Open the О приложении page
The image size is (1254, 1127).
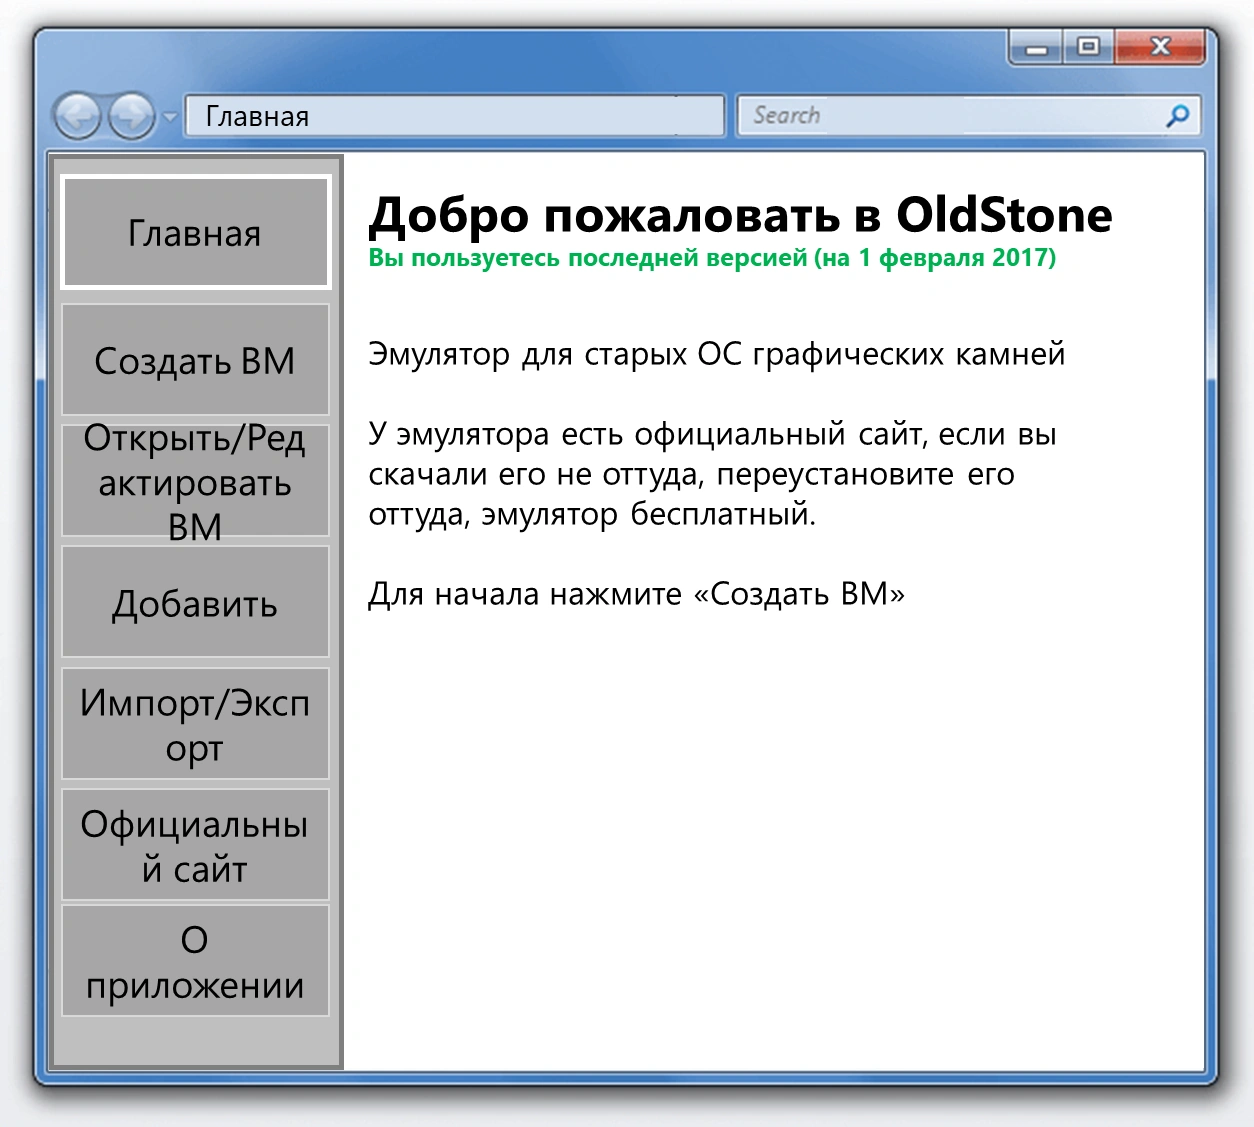(195, 962)
